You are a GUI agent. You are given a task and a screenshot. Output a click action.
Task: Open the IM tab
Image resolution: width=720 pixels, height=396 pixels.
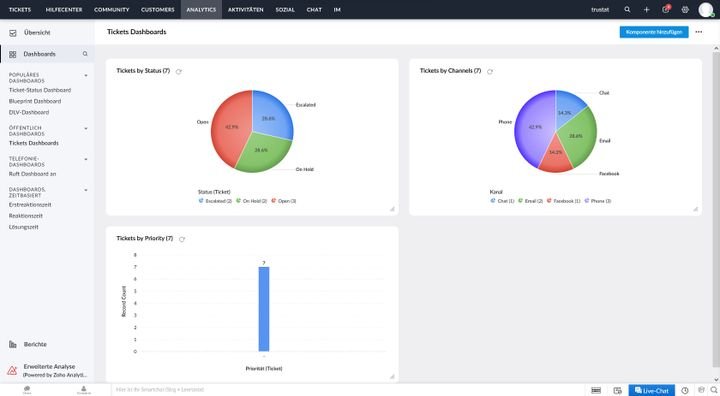tap(337, 9)
